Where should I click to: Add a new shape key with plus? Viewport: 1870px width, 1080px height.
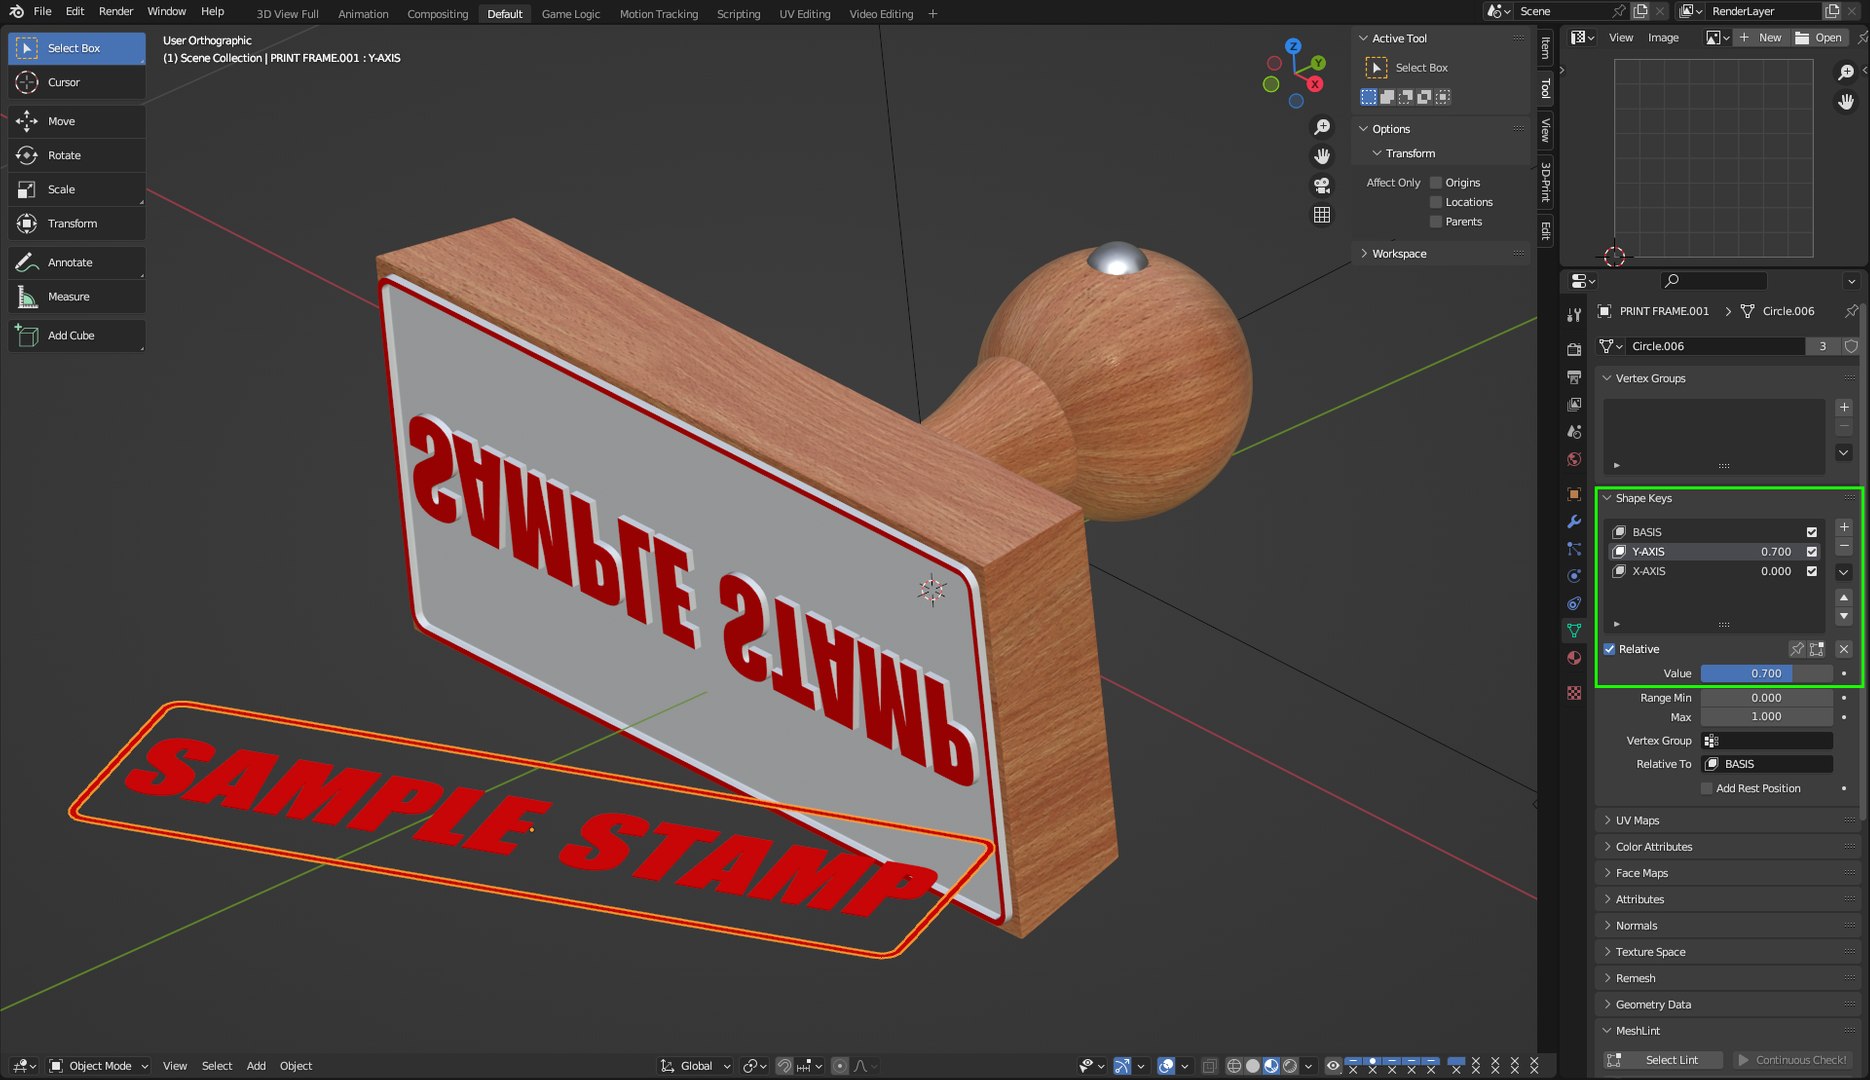click(x=1844, y=527)
